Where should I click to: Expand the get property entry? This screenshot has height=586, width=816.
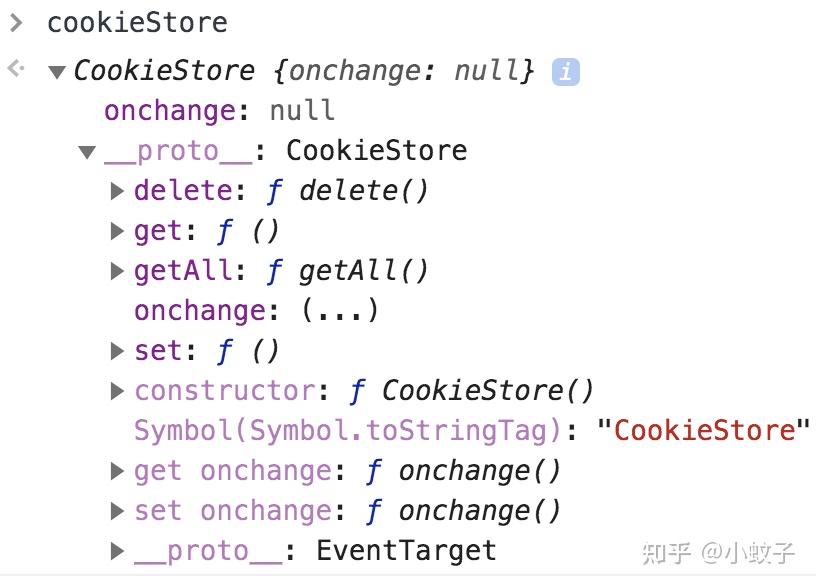coord(118,230)
